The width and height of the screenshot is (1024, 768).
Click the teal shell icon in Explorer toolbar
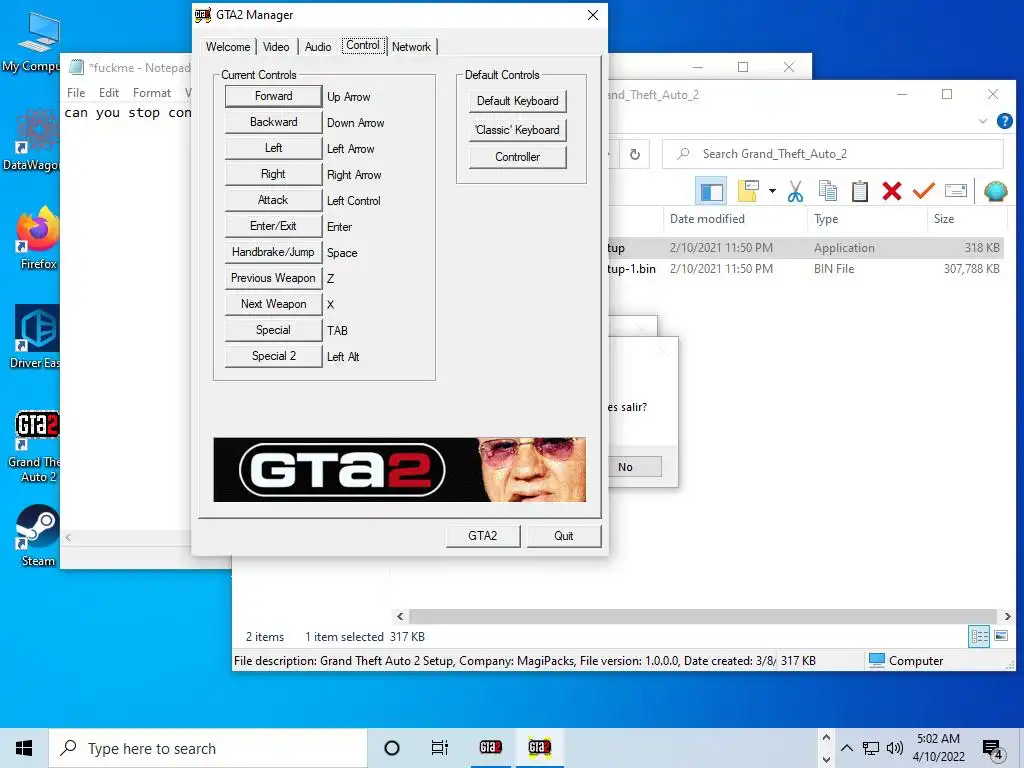(x=995, y=191)
